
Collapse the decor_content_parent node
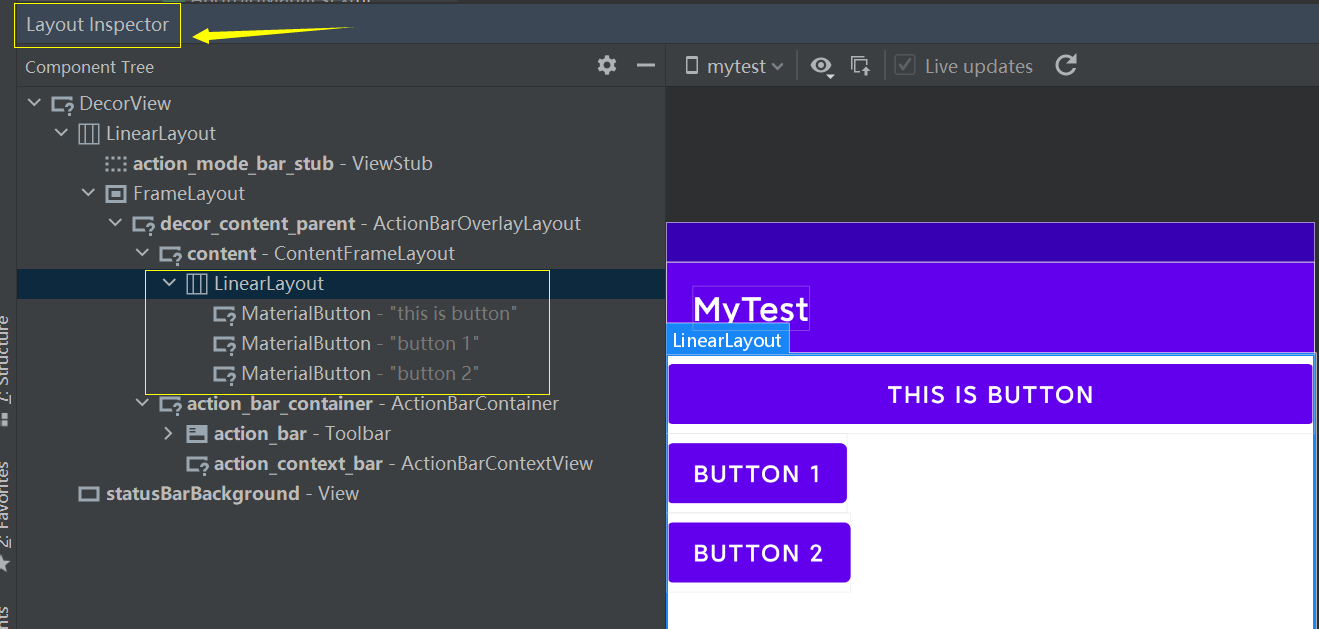116,223
